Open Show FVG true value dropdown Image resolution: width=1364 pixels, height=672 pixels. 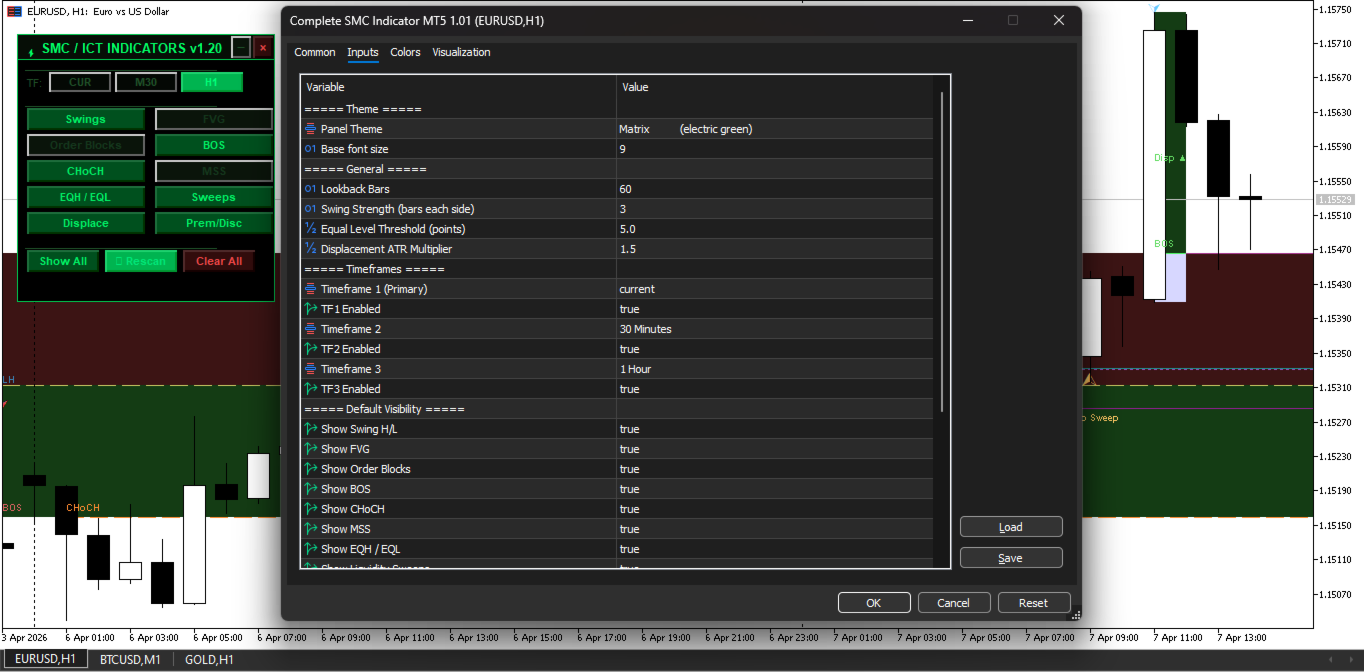tap(775, 449)
